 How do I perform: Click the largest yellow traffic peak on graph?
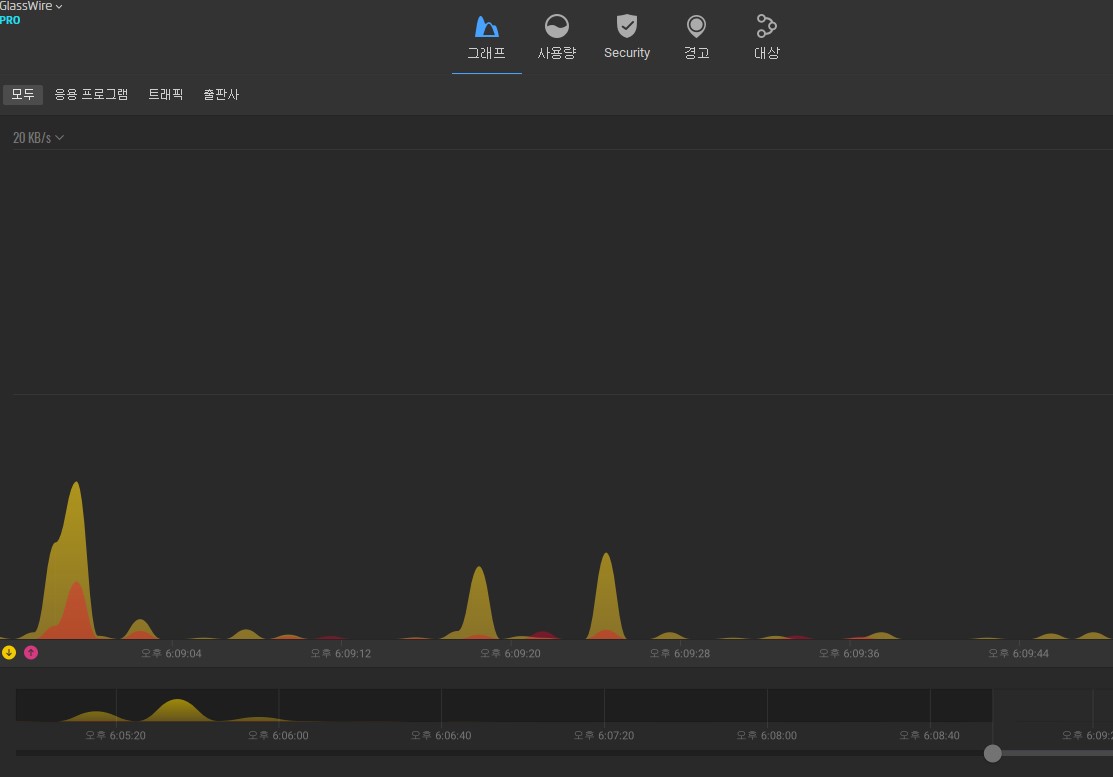click(75, 561)
